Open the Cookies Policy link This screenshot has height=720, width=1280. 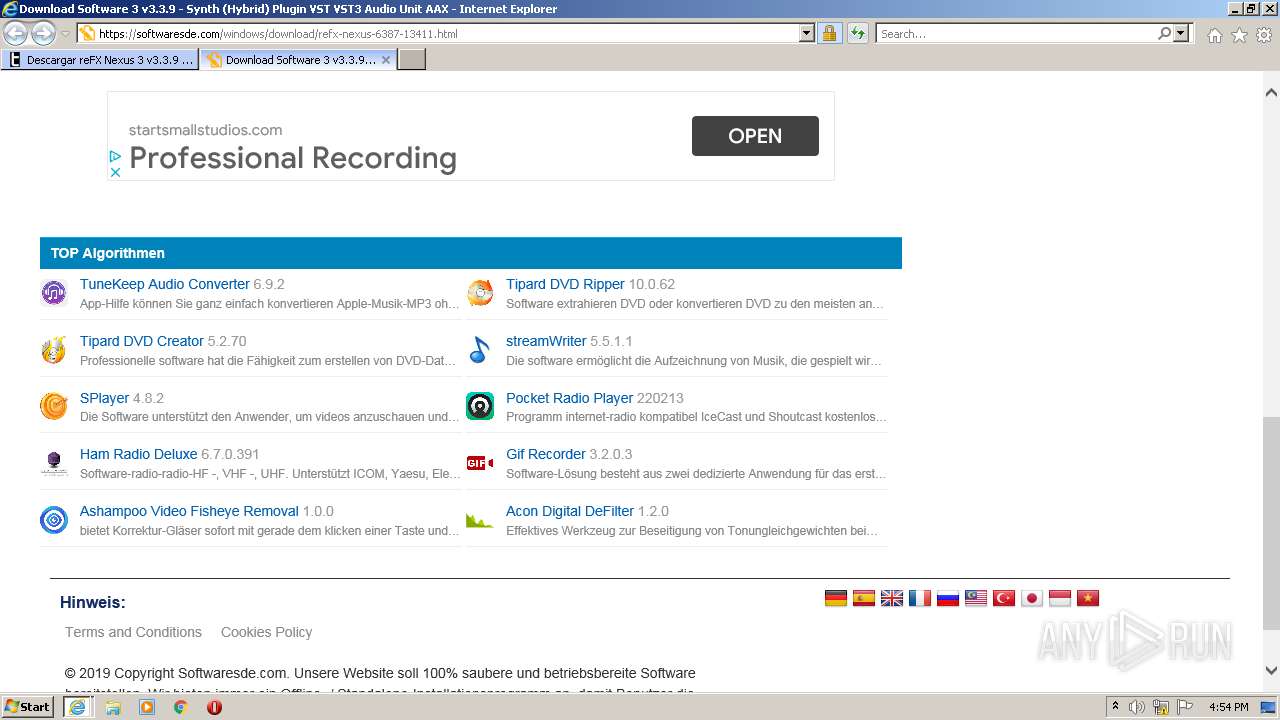click(x=266, y=632)
